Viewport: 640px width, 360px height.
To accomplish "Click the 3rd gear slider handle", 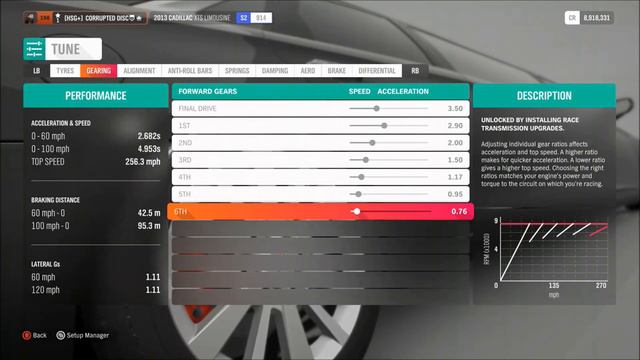I will (x=366, y=160).
